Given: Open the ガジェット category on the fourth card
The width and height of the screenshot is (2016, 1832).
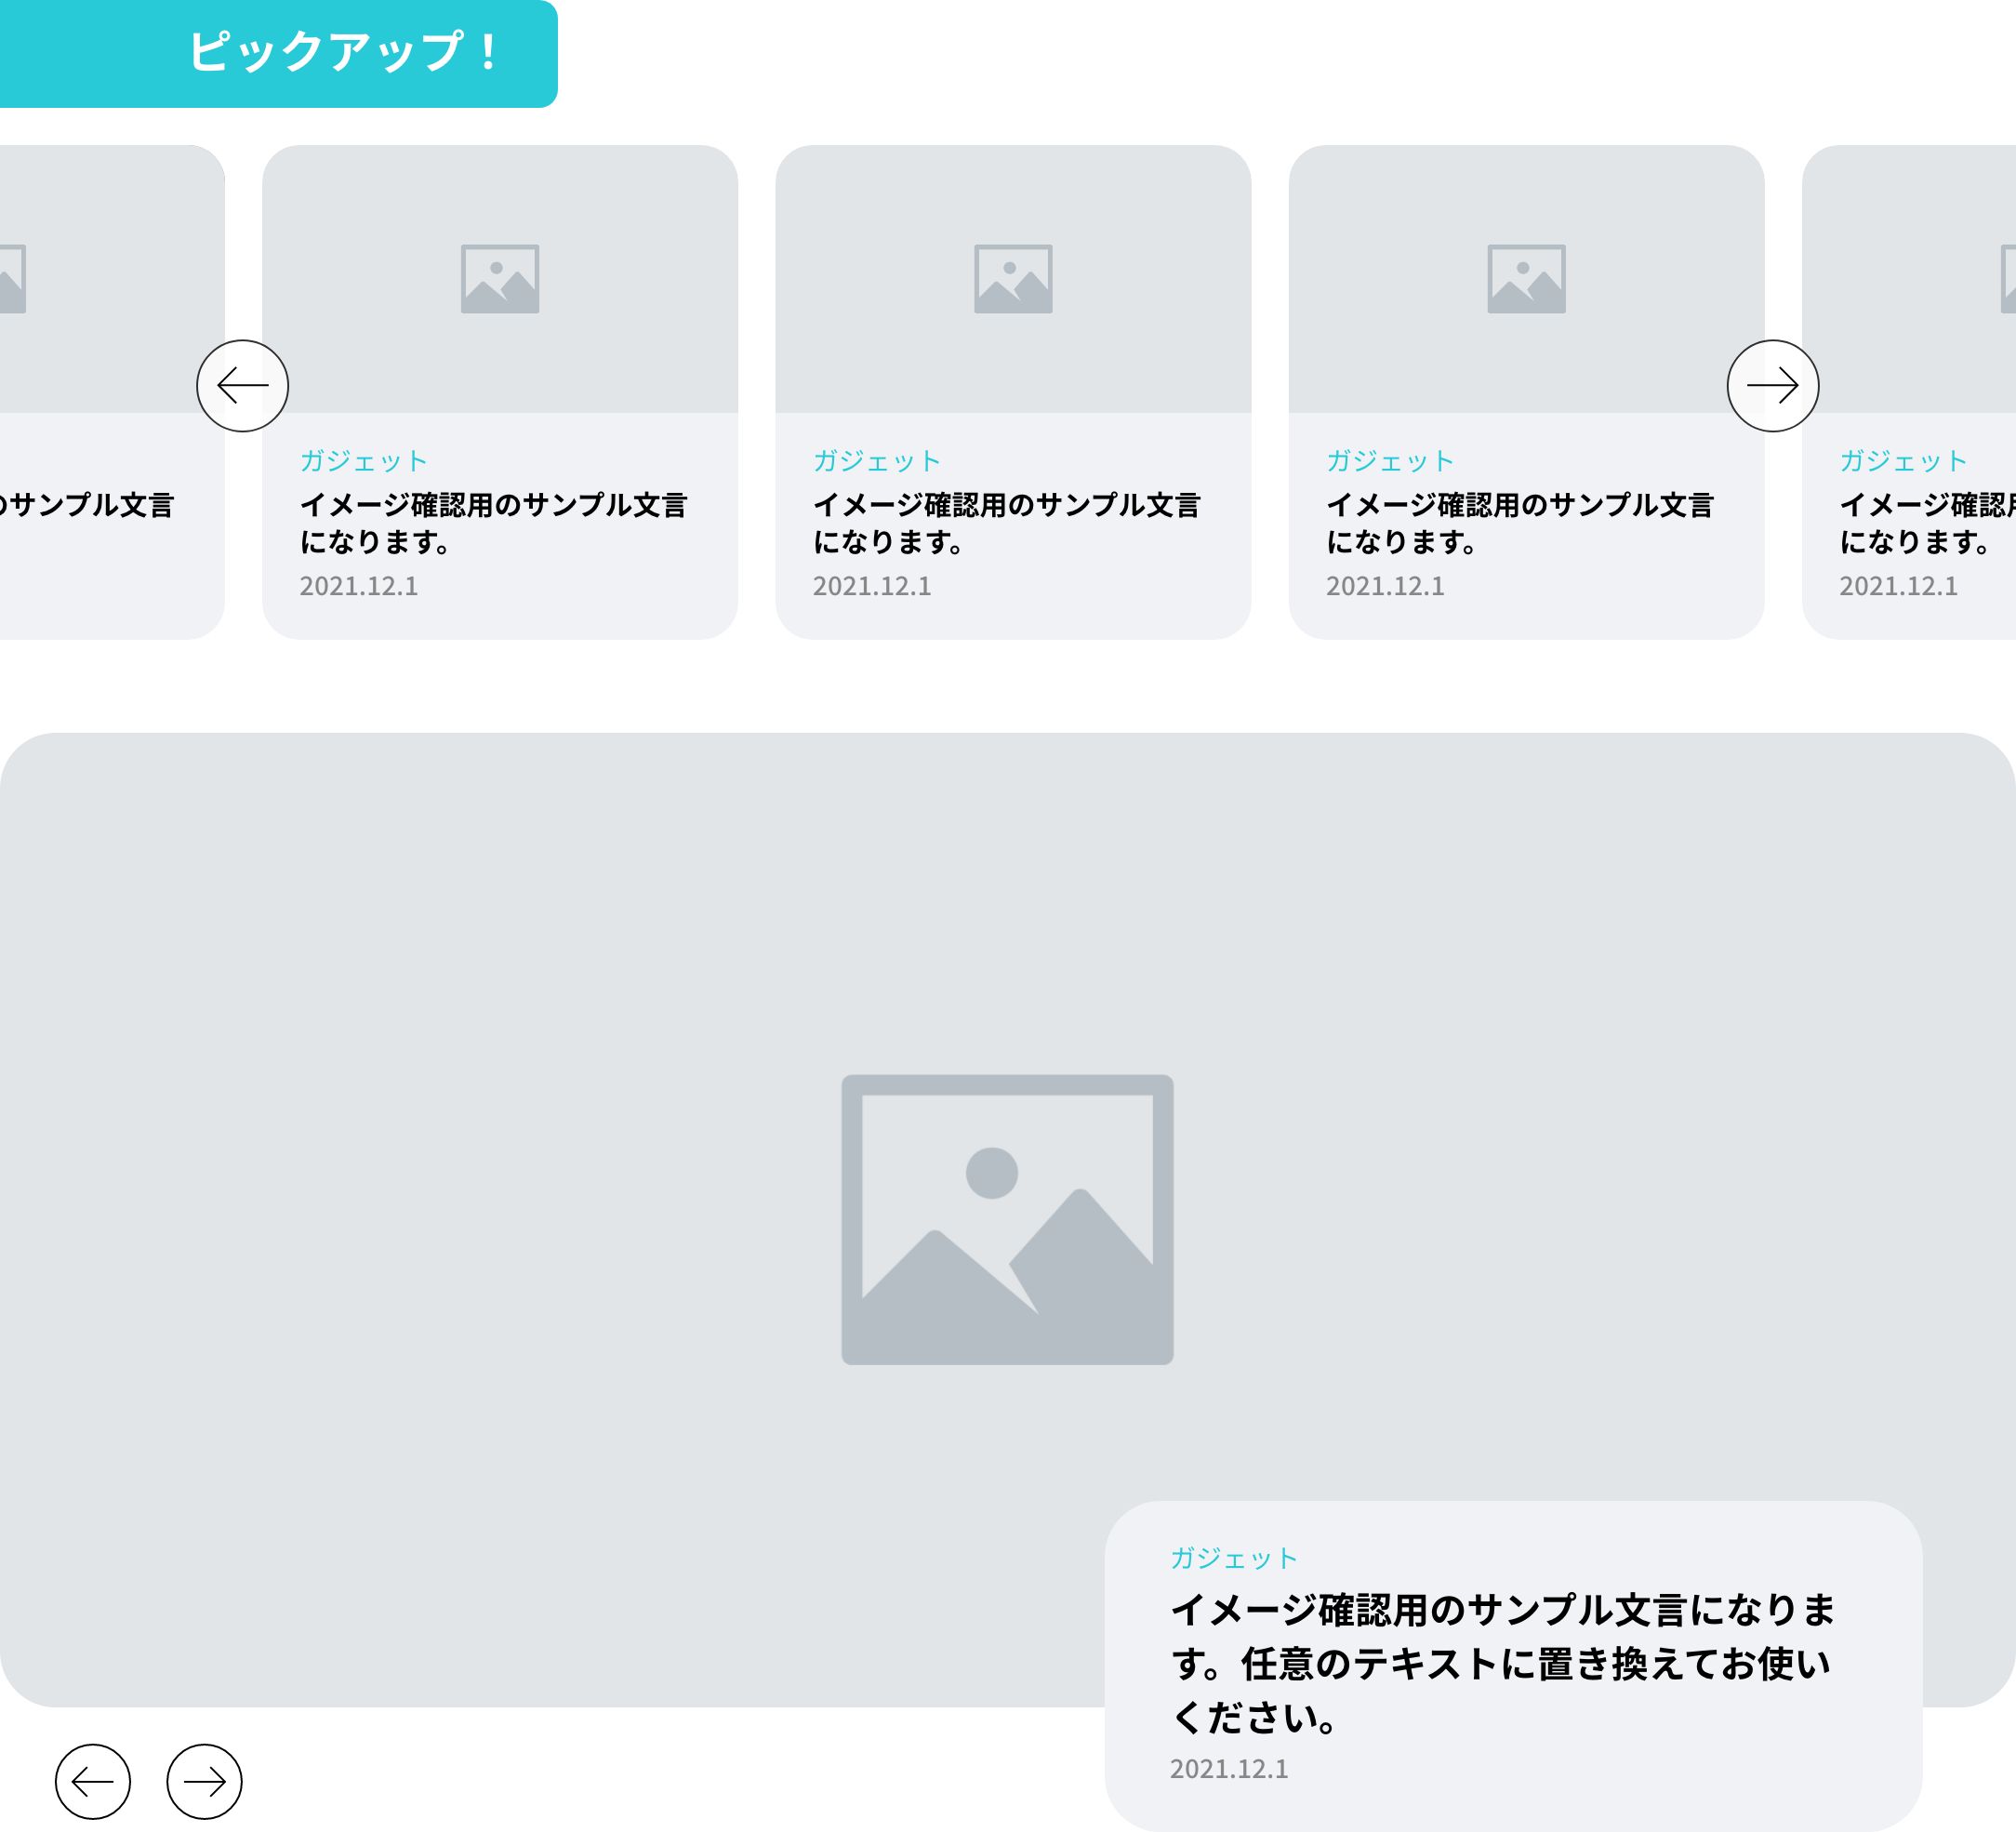Looking at the screenshot, I should (x=1390, y=460).
